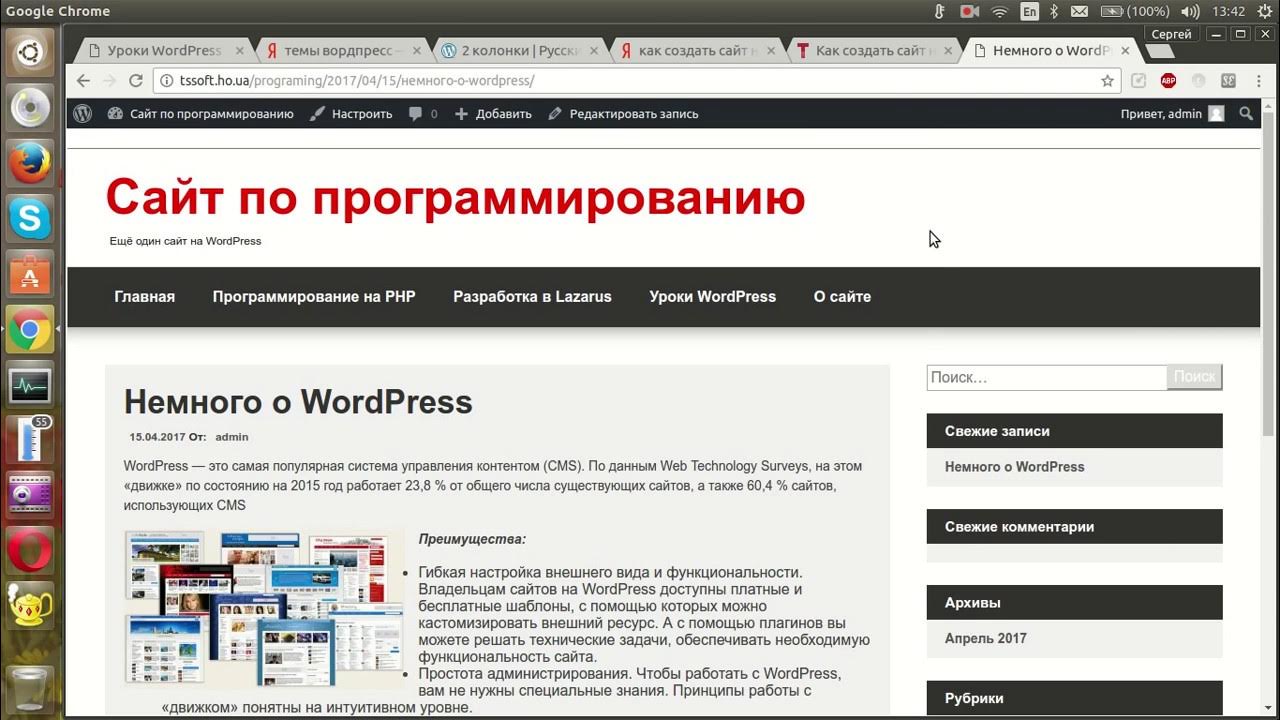The height and width of the screenshot is (720, 1280).
Task: Click the En keyboard layout indicator
Action: (1029, 12)
